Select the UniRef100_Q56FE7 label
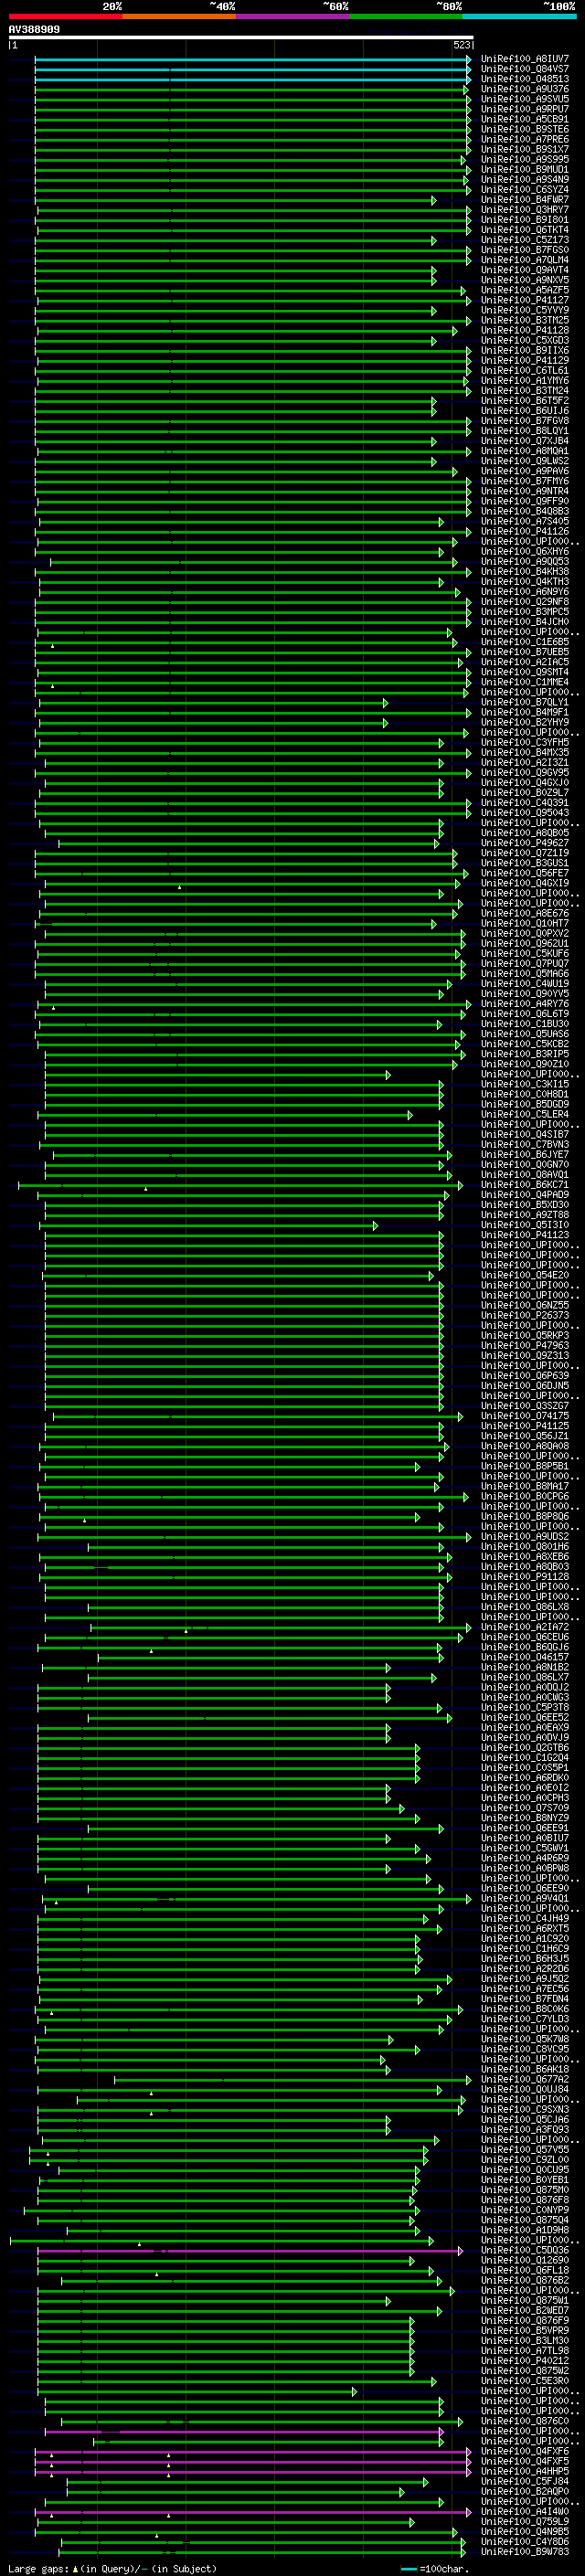The height and width of the screenshot is (2576, 585). (x=525, y=873)
